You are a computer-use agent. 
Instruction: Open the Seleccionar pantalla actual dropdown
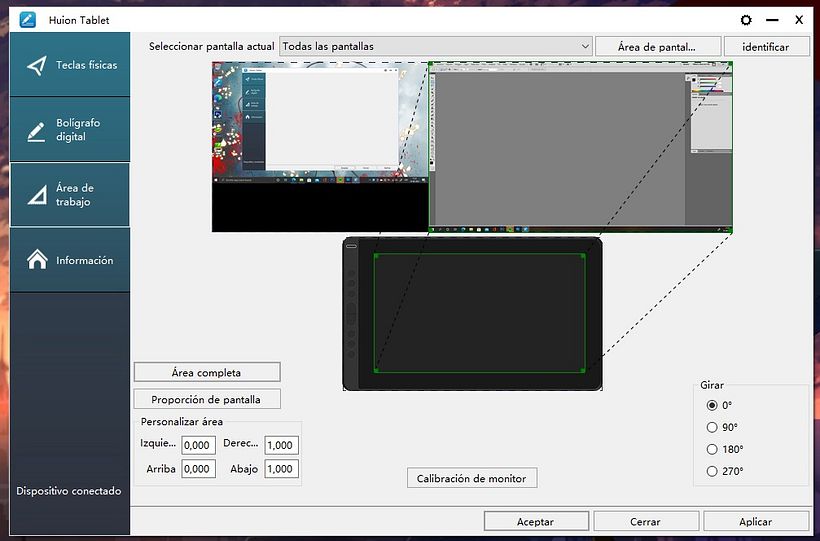[x=436, y=46]
